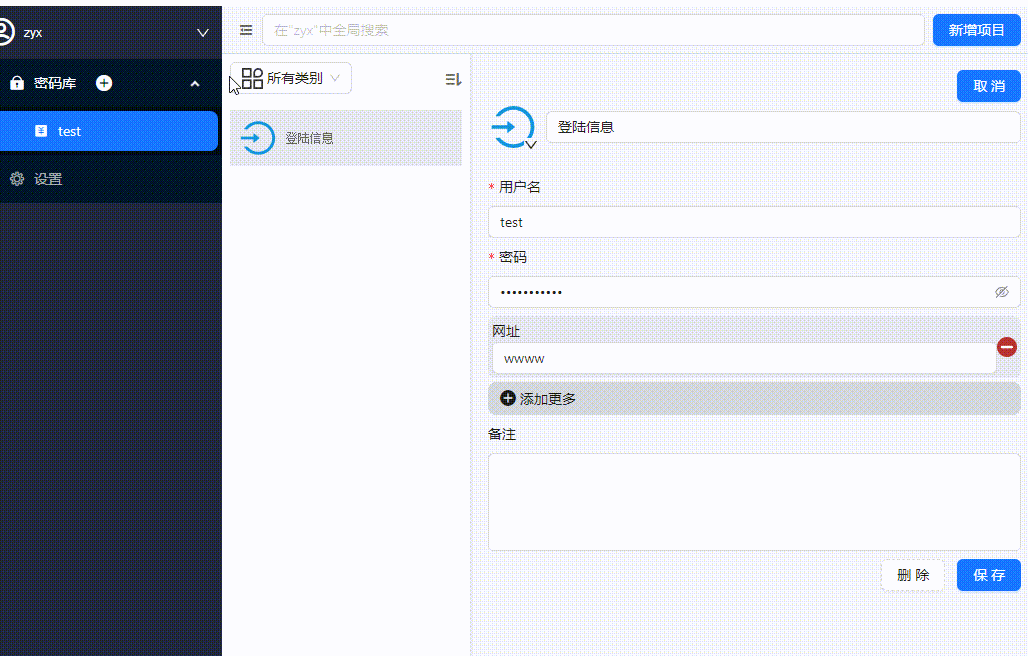1028x656 pixels.
Task: Click the zyx user avatar icon
Action: 6,32
